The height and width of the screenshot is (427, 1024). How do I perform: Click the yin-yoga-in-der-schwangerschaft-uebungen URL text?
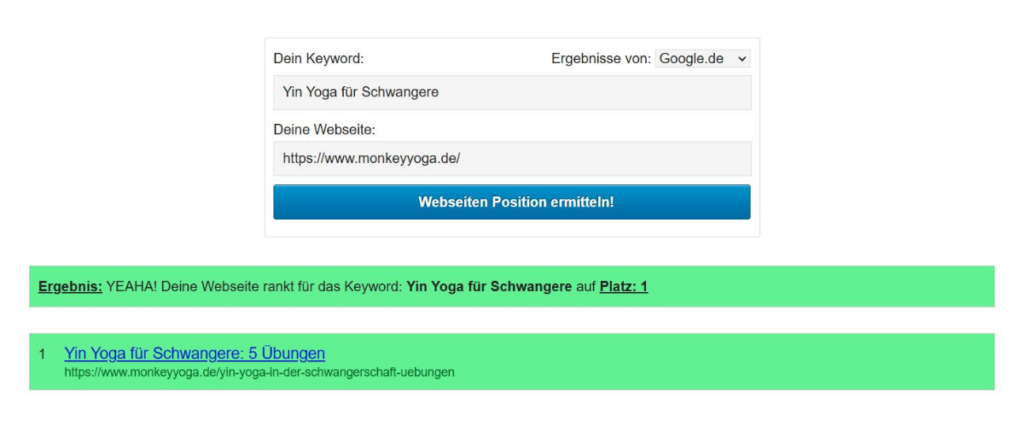click(x=259, y=372)
